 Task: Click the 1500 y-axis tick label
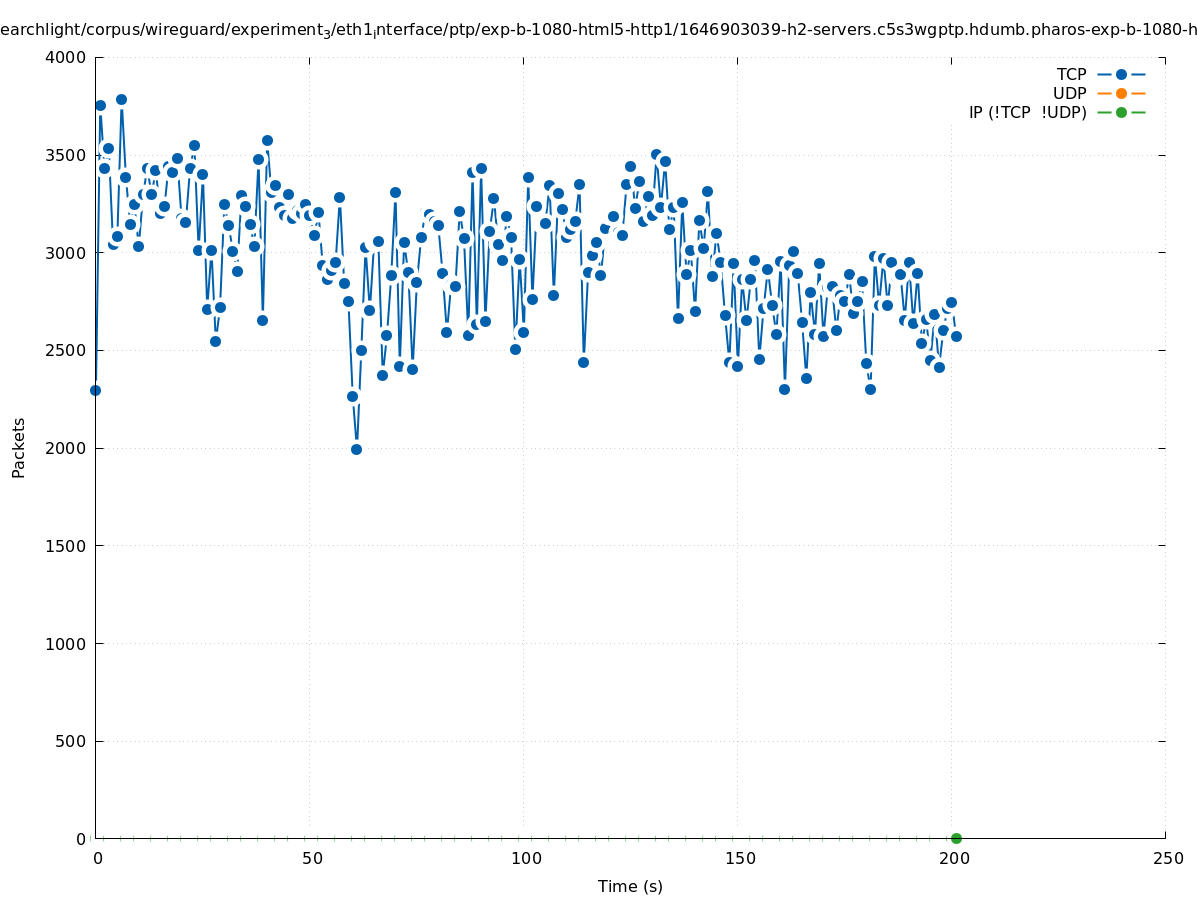click(x=65, y=546)
